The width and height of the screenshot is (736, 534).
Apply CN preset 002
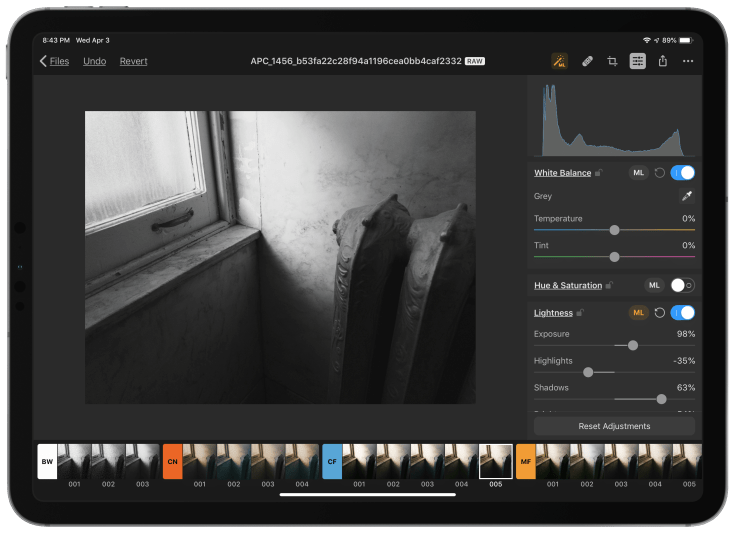tap(234, 461)
